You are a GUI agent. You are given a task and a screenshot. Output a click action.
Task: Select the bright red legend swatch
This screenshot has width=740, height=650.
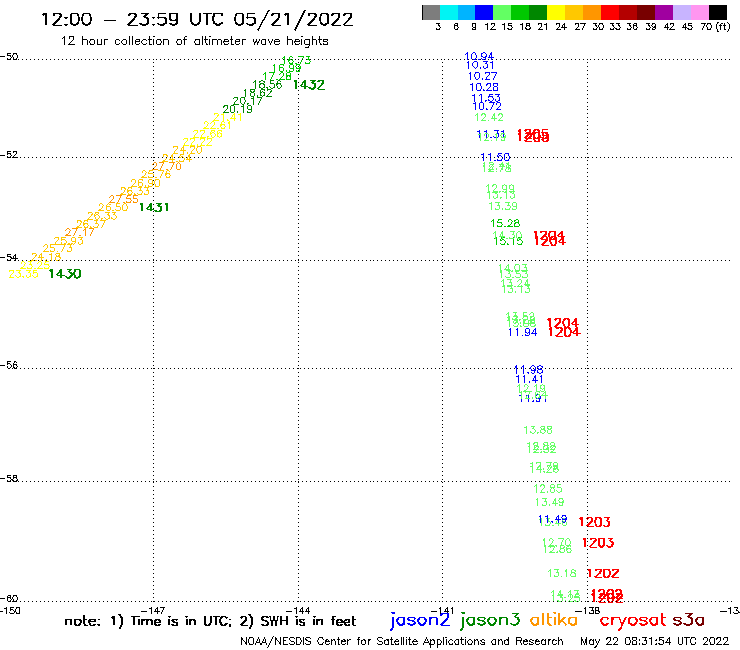point(610,12)
